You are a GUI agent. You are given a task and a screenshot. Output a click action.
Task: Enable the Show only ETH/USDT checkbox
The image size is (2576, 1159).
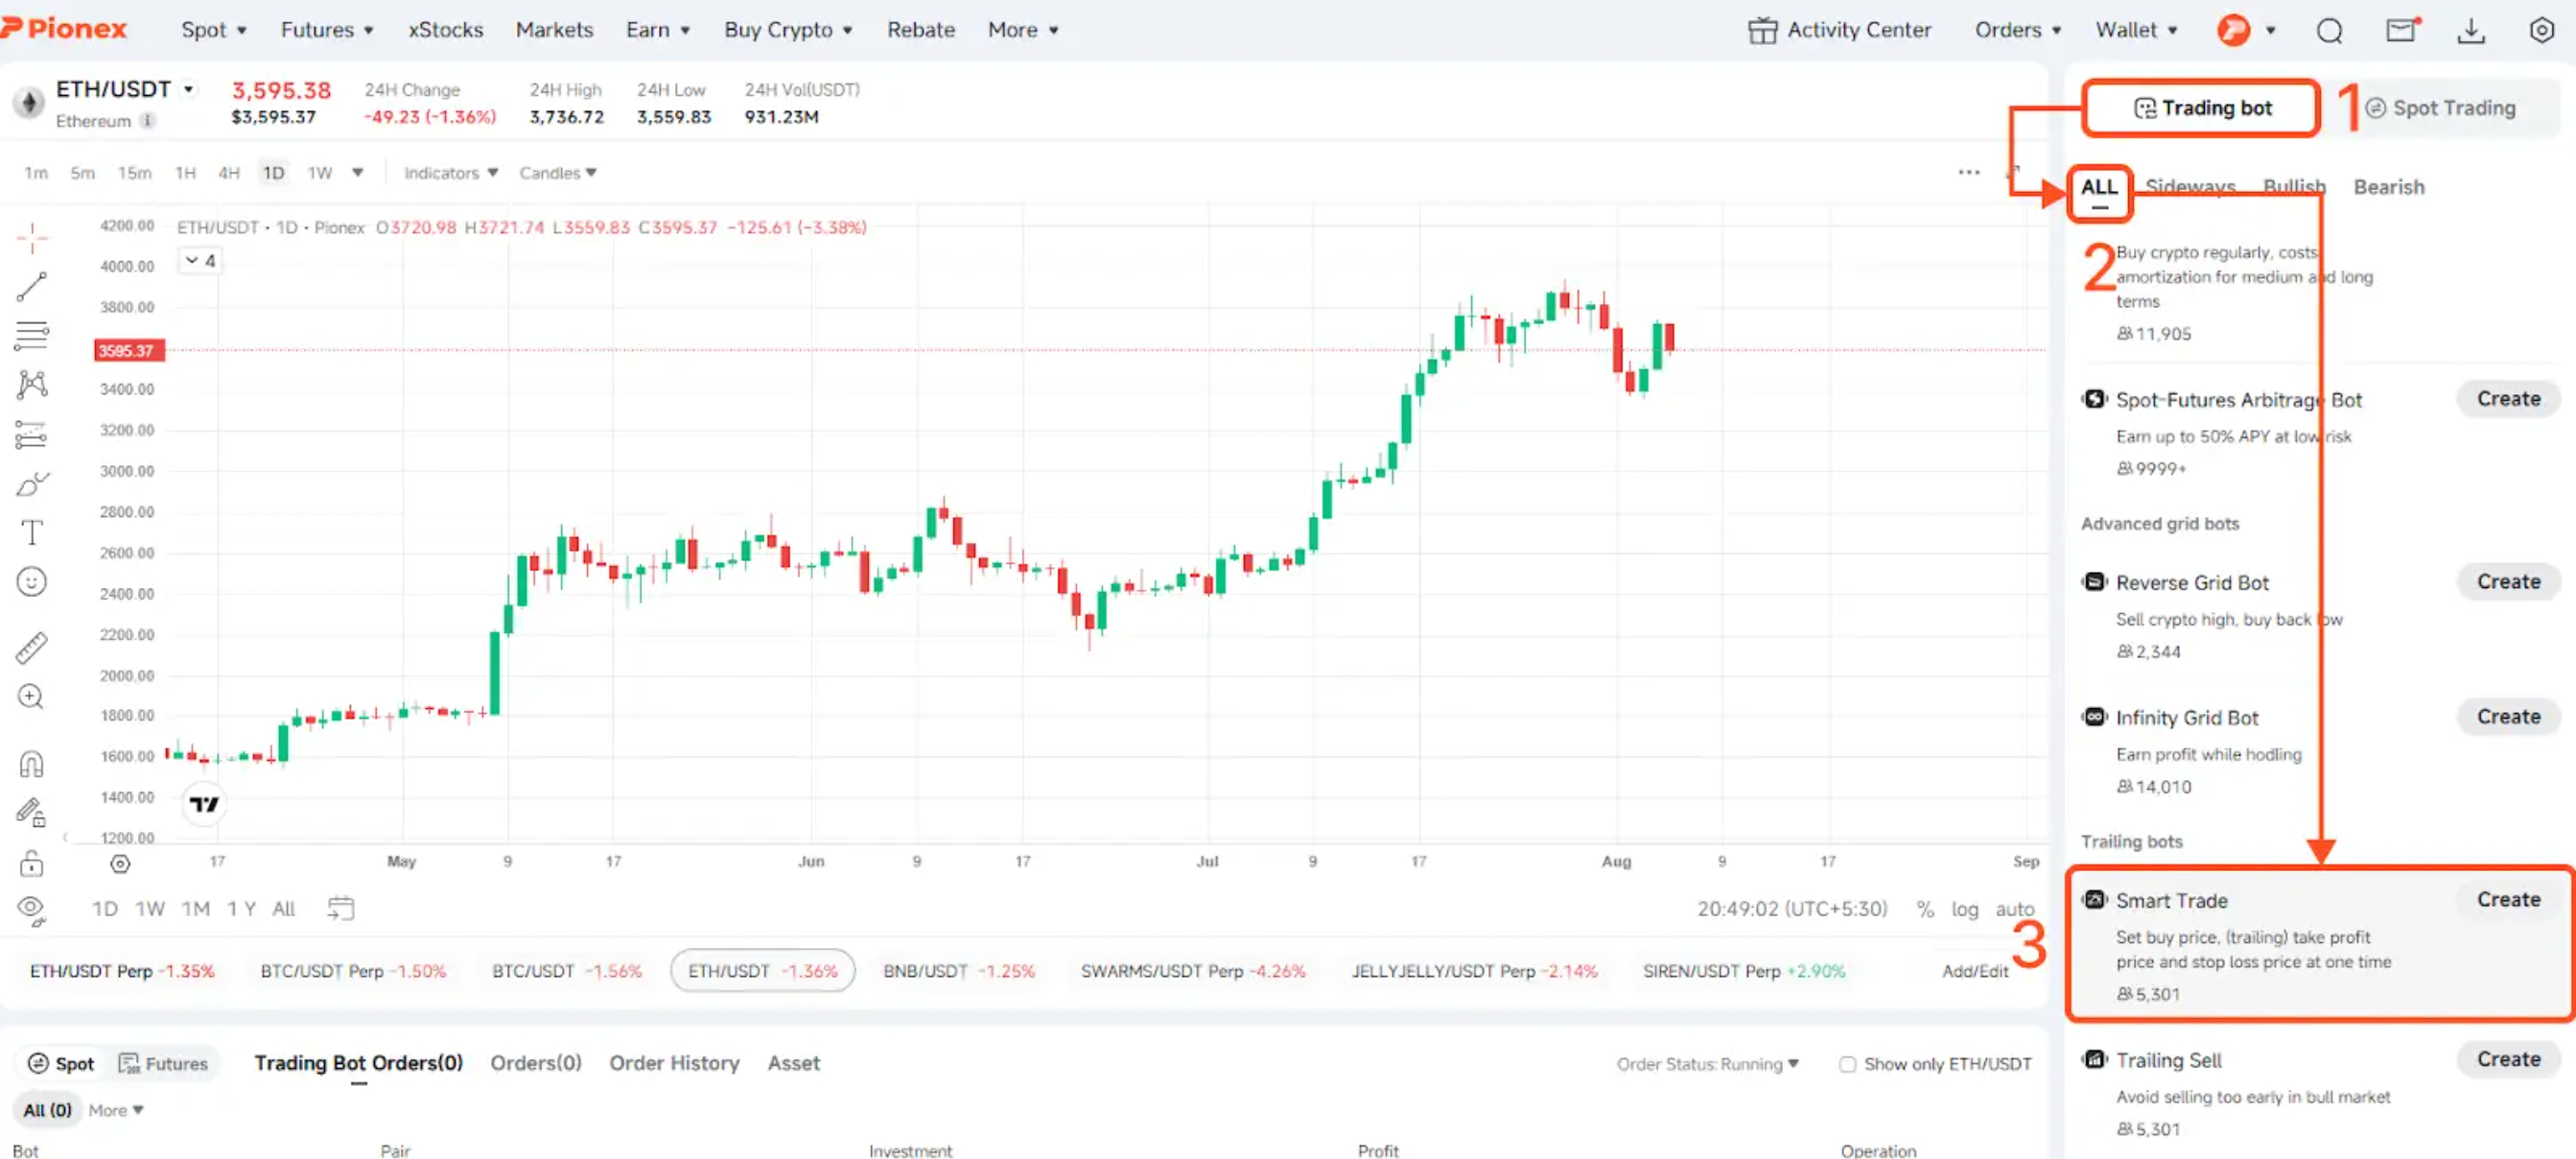[1847, 1064]
